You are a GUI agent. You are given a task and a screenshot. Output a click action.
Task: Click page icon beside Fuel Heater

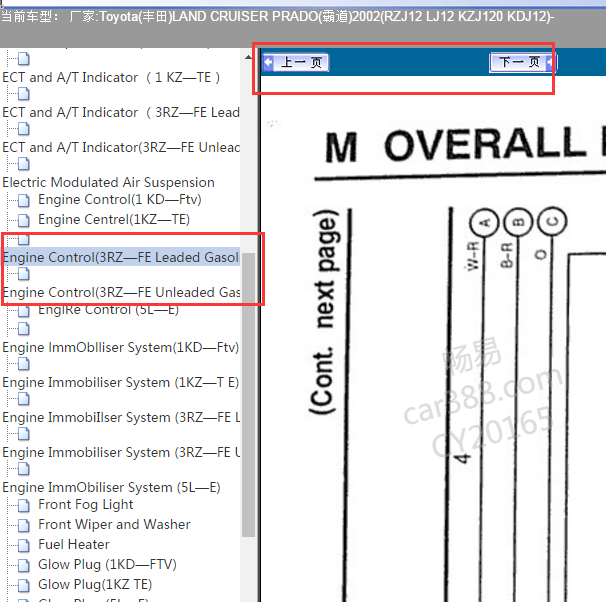click(x=24, y=545)
